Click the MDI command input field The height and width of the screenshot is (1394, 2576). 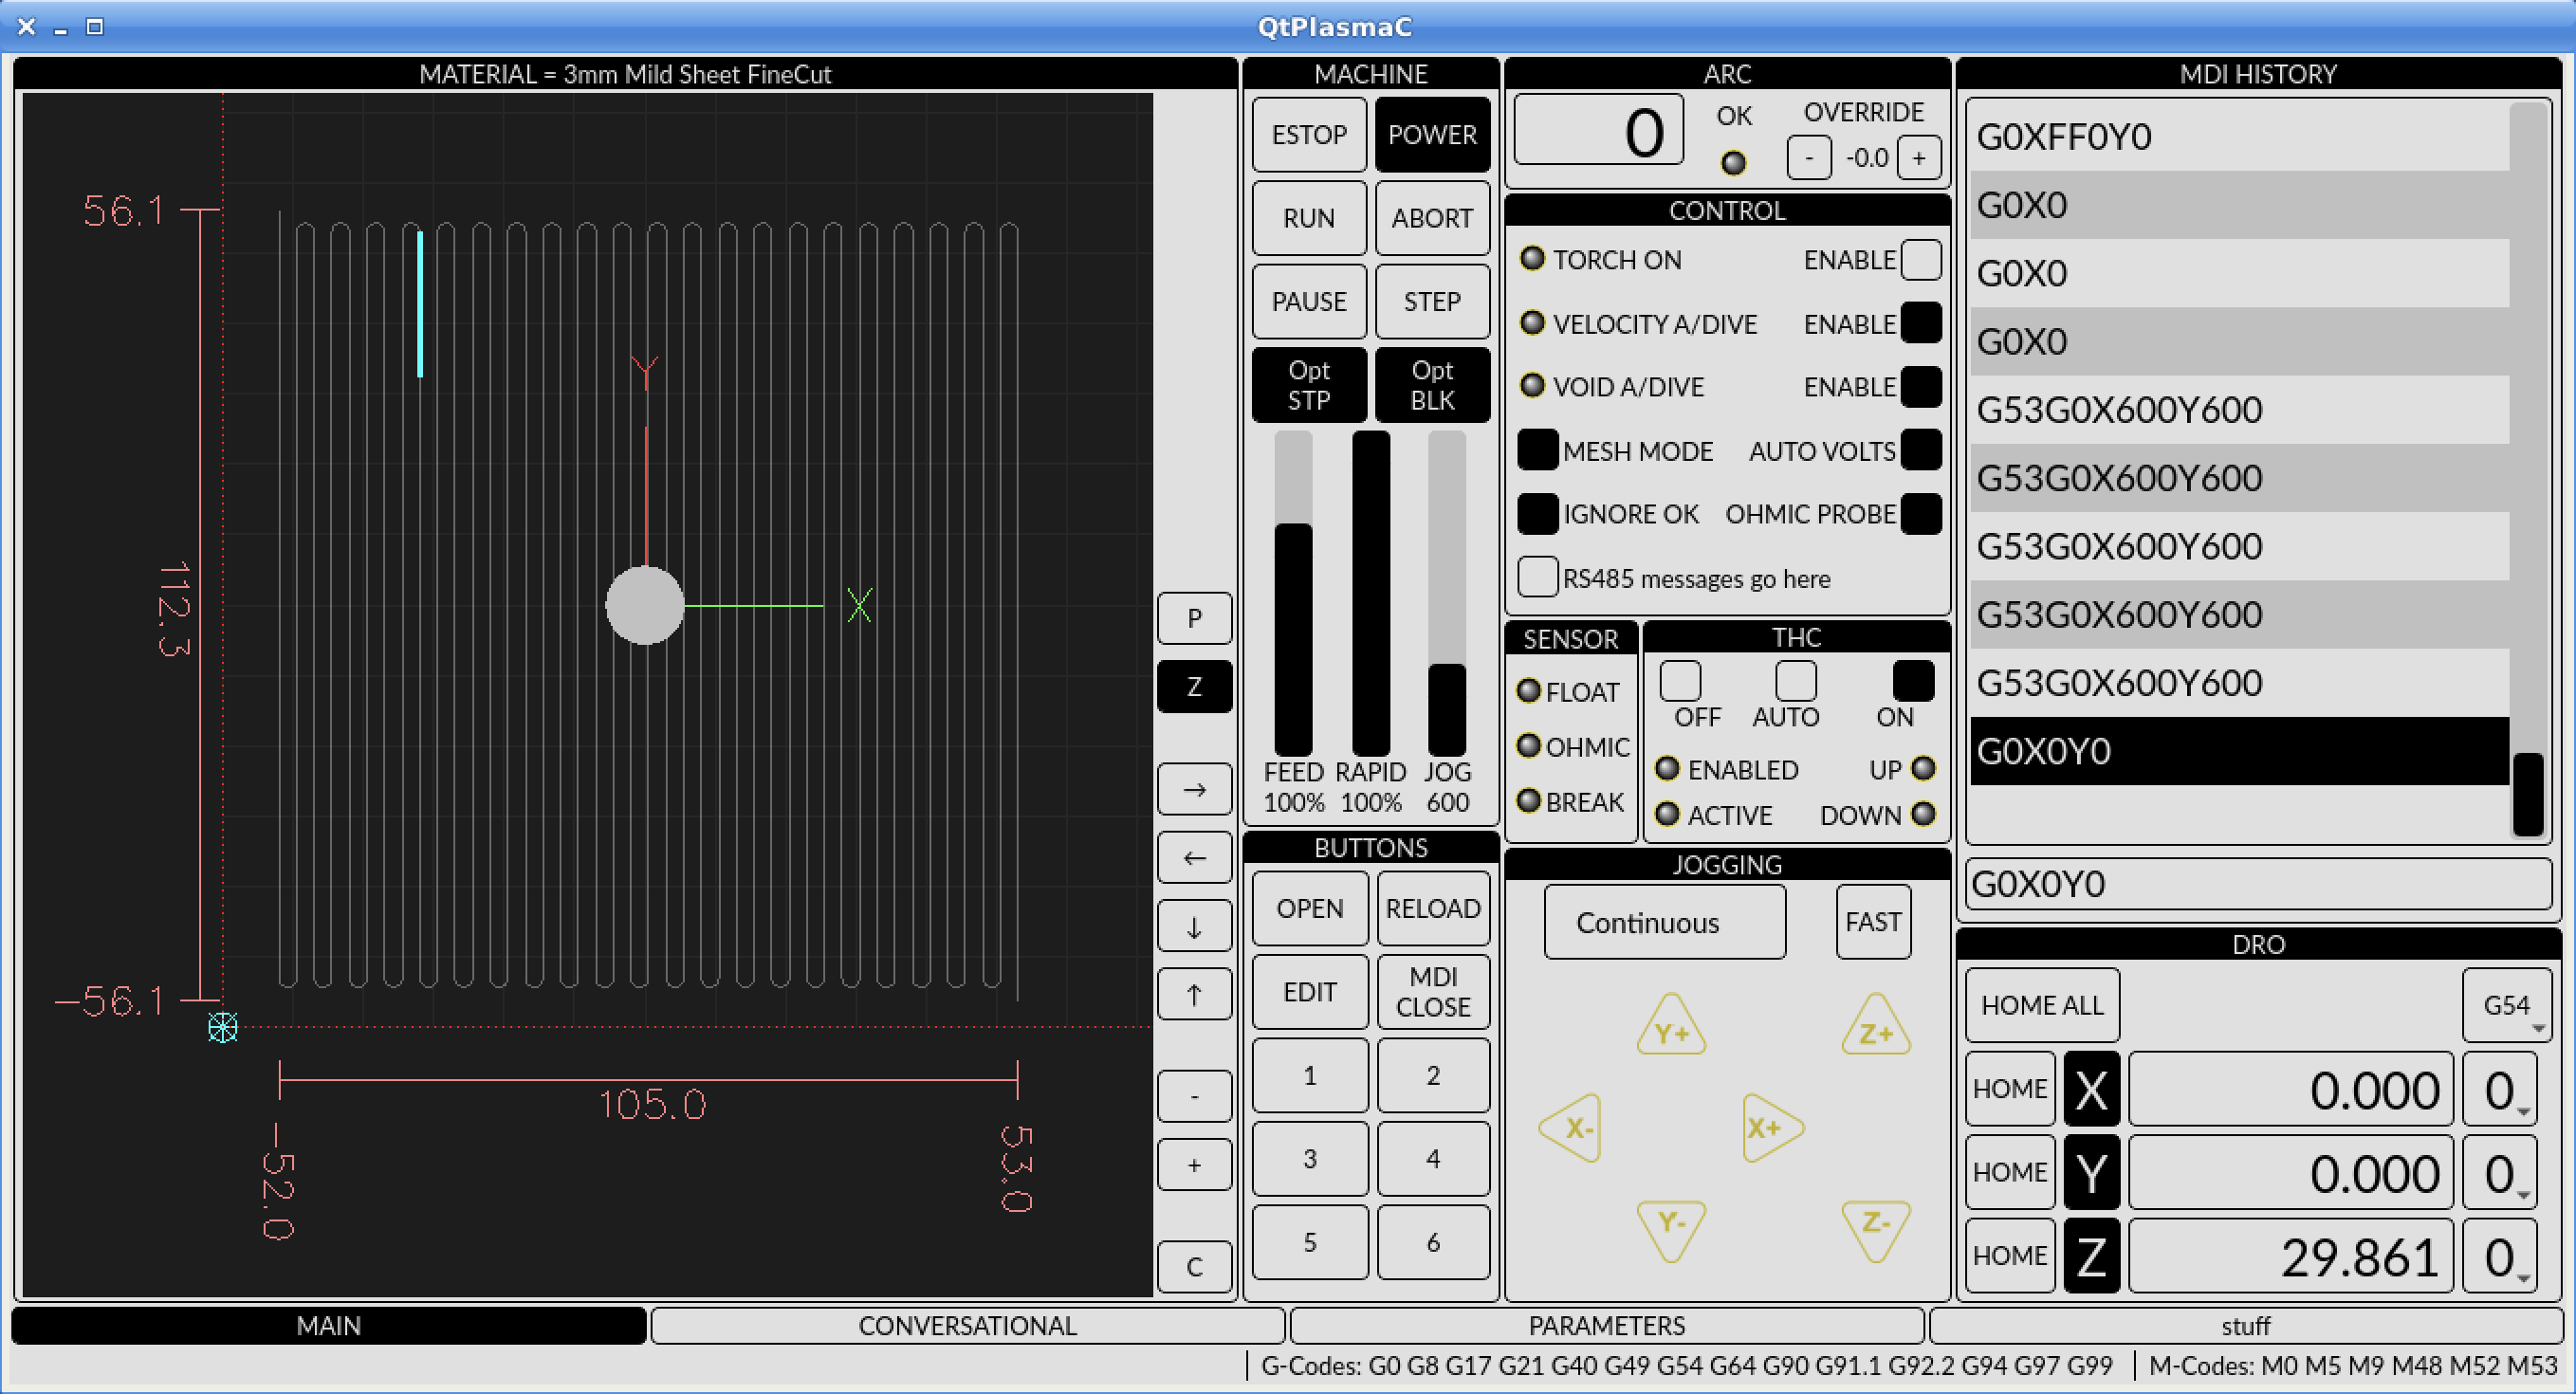[x=2259, y=884]
